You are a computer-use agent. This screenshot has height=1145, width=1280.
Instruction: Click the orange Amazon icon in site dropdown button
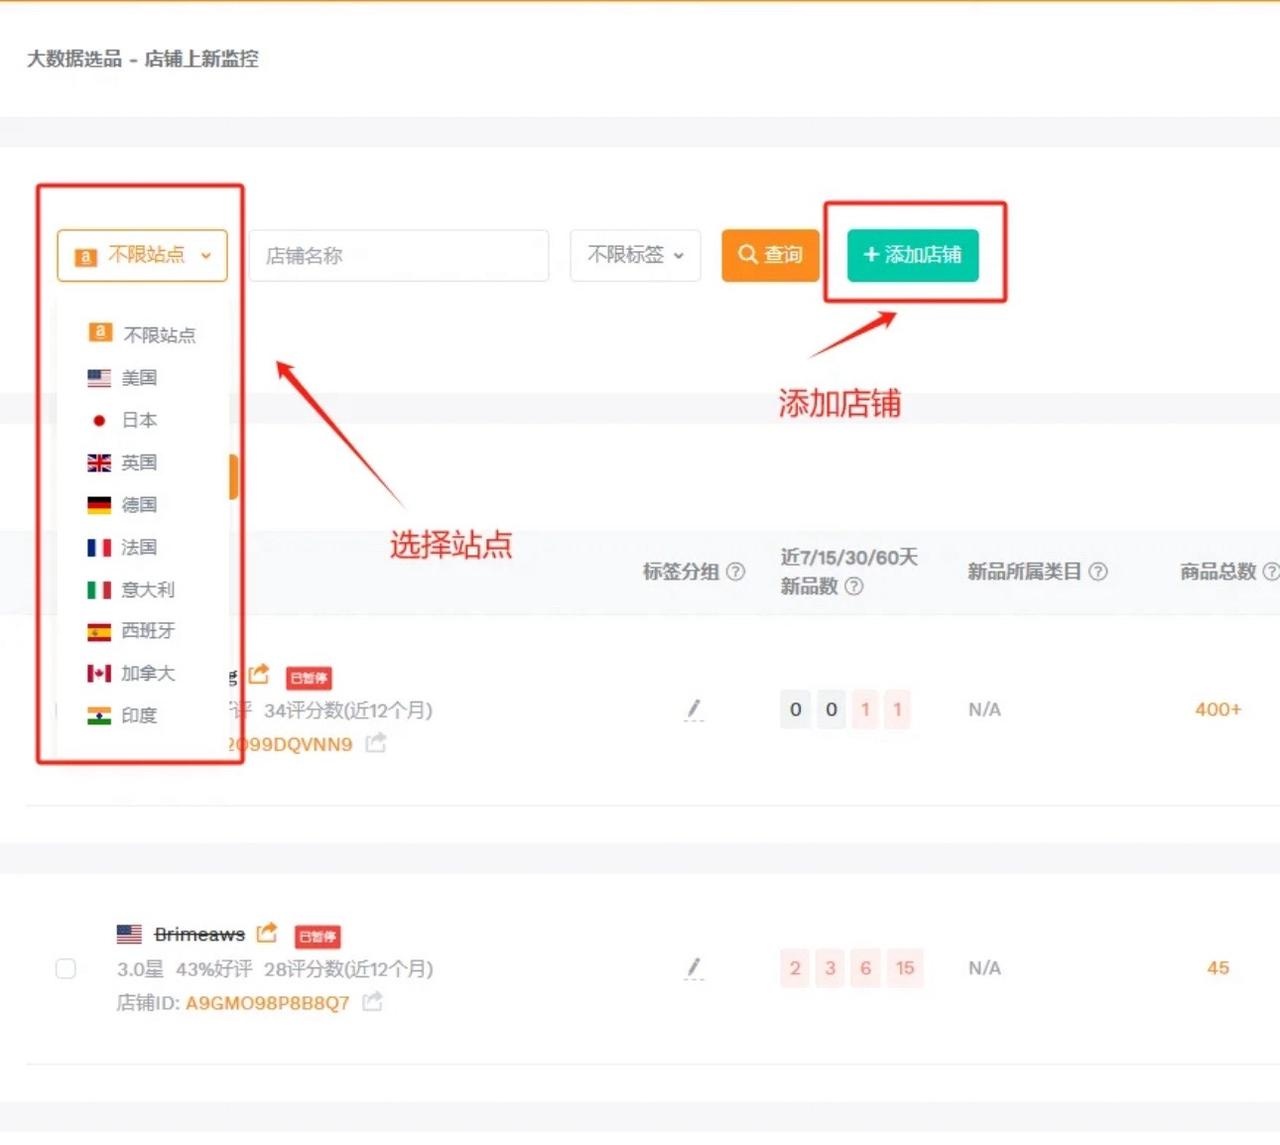(86, 257)
